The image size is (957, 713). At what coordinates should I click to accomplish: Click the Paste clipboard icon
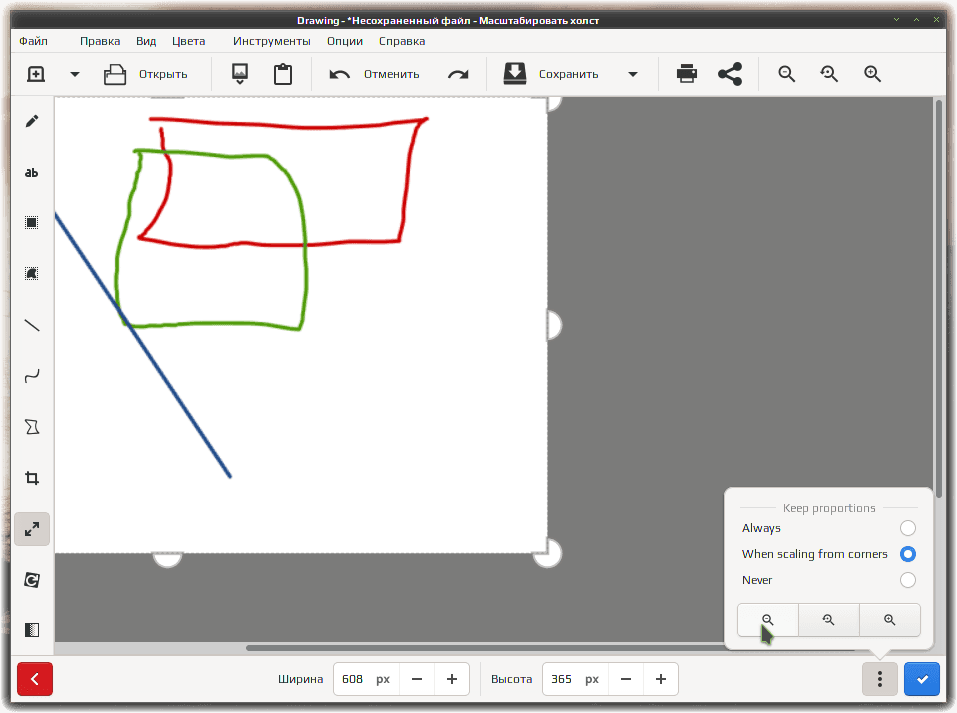(x=283, y=74)
